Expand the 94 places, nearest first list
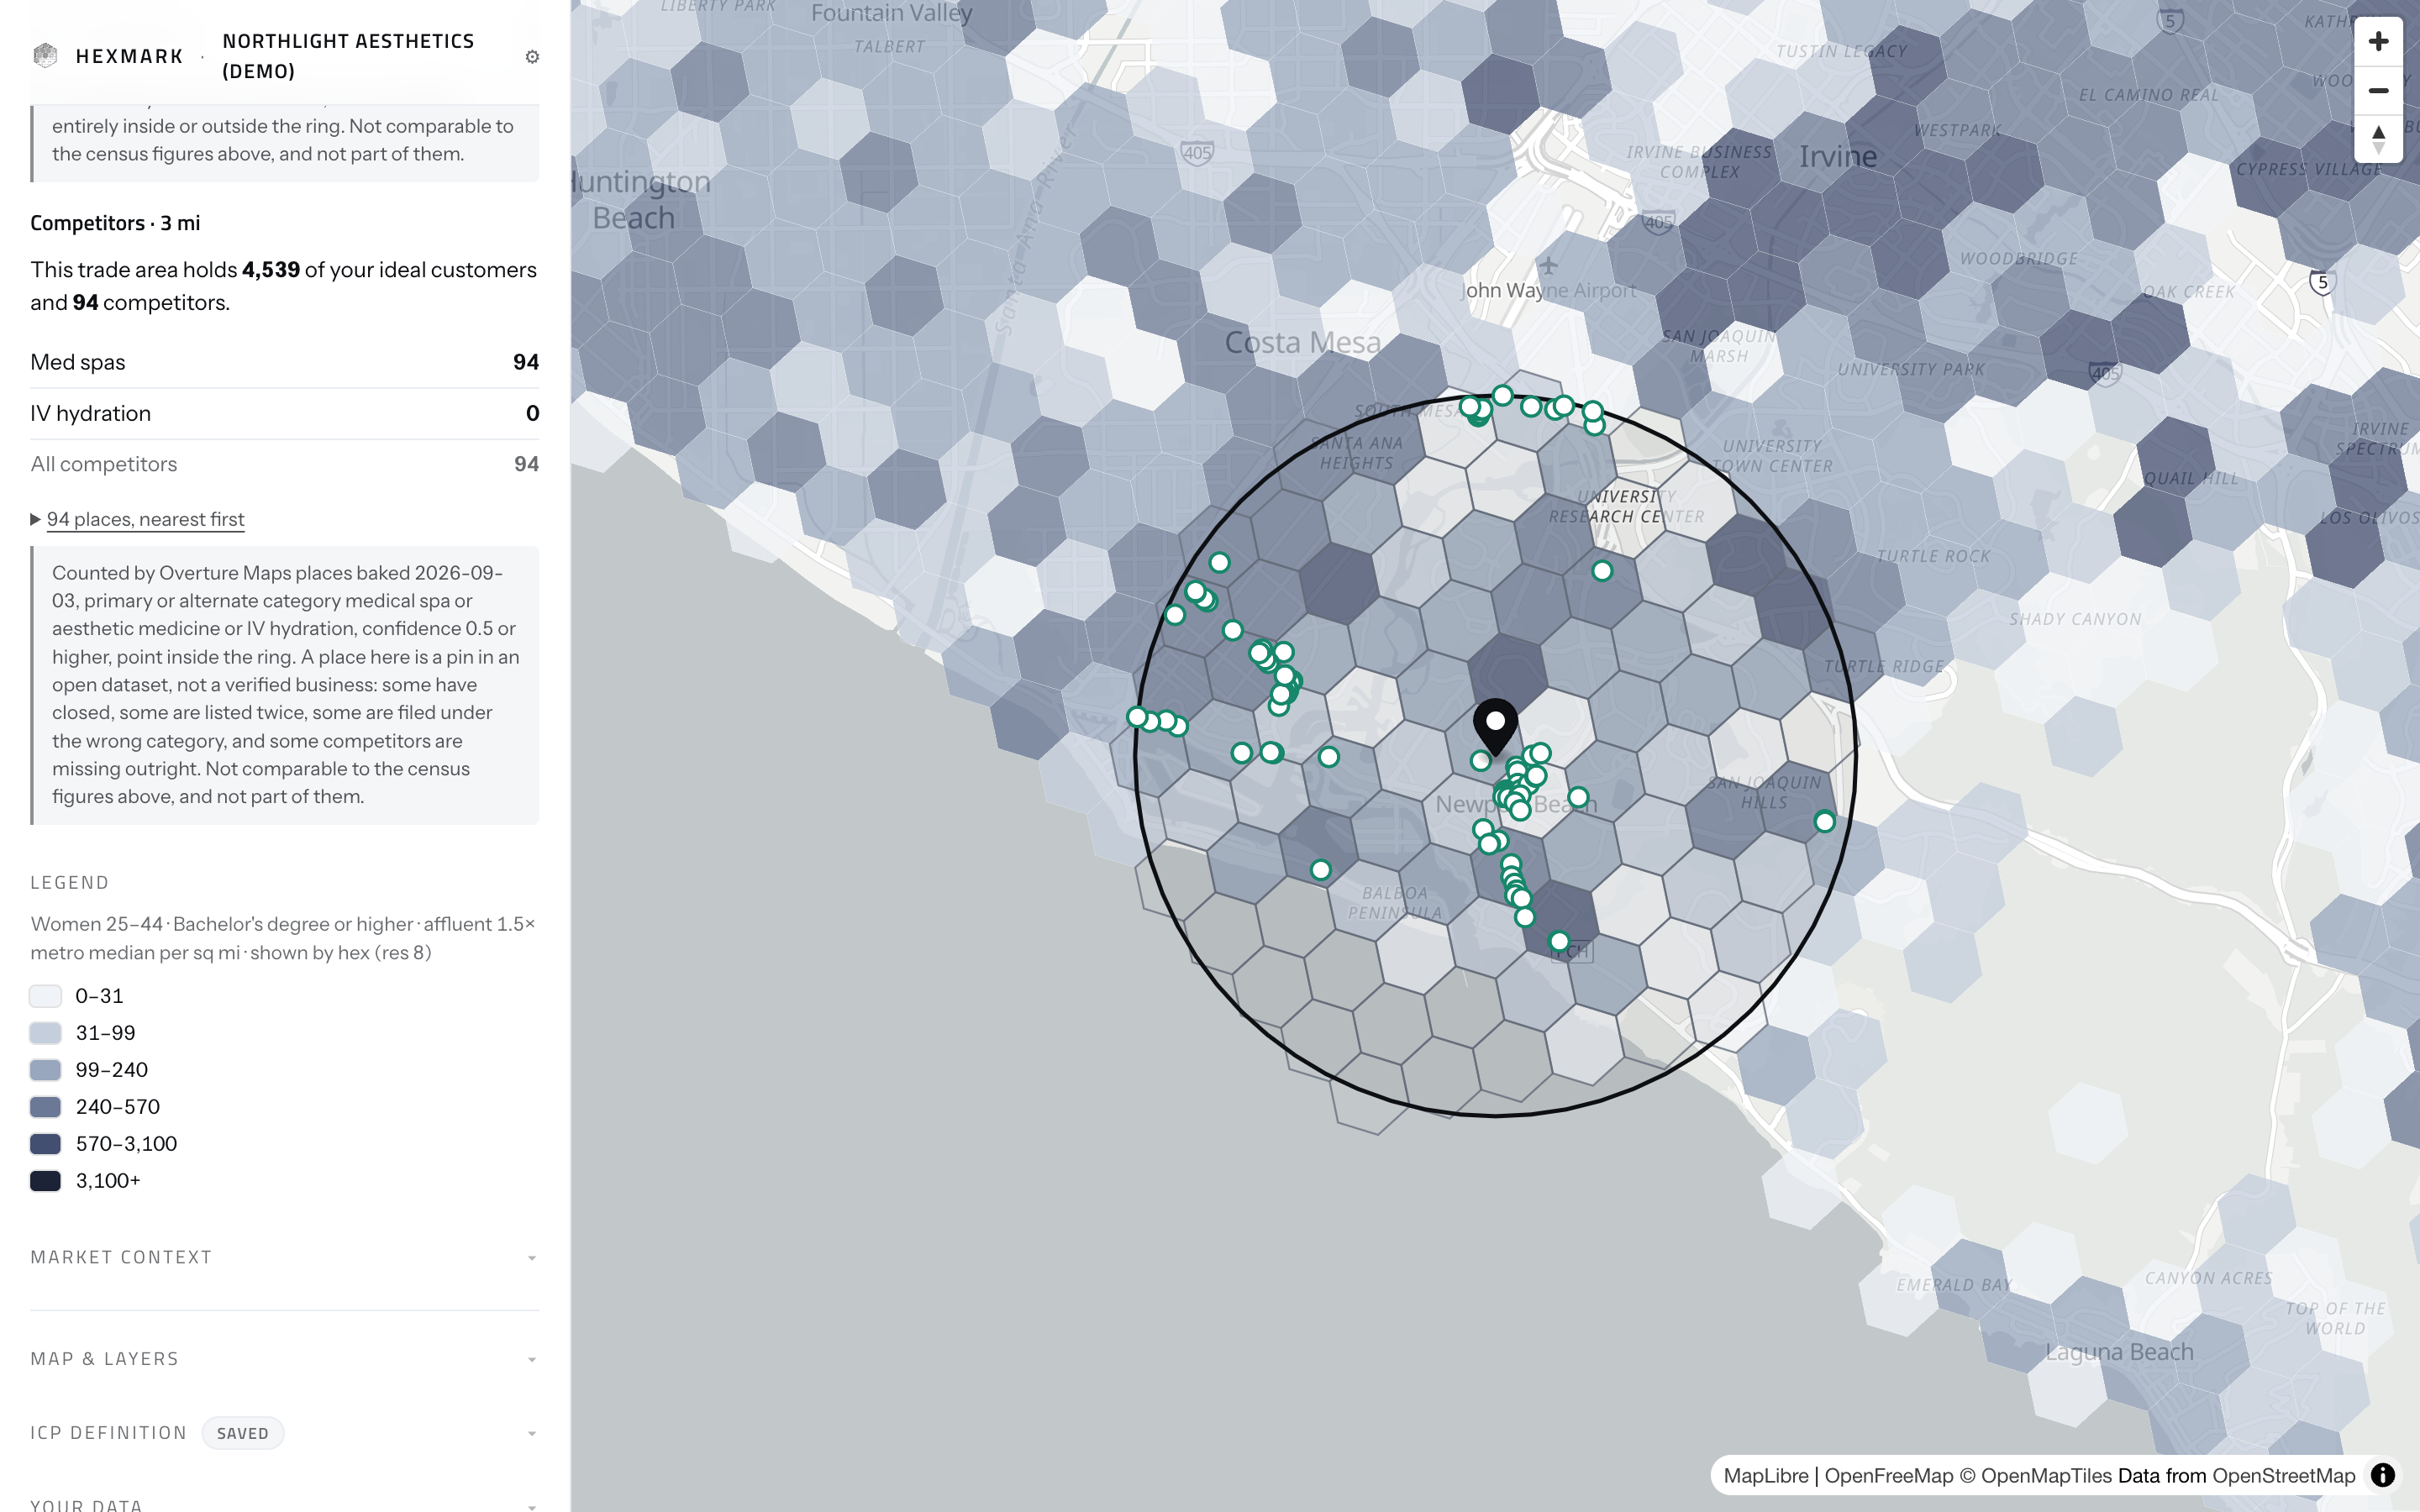The image size is (2420, 1512). (x=137, y=519)
